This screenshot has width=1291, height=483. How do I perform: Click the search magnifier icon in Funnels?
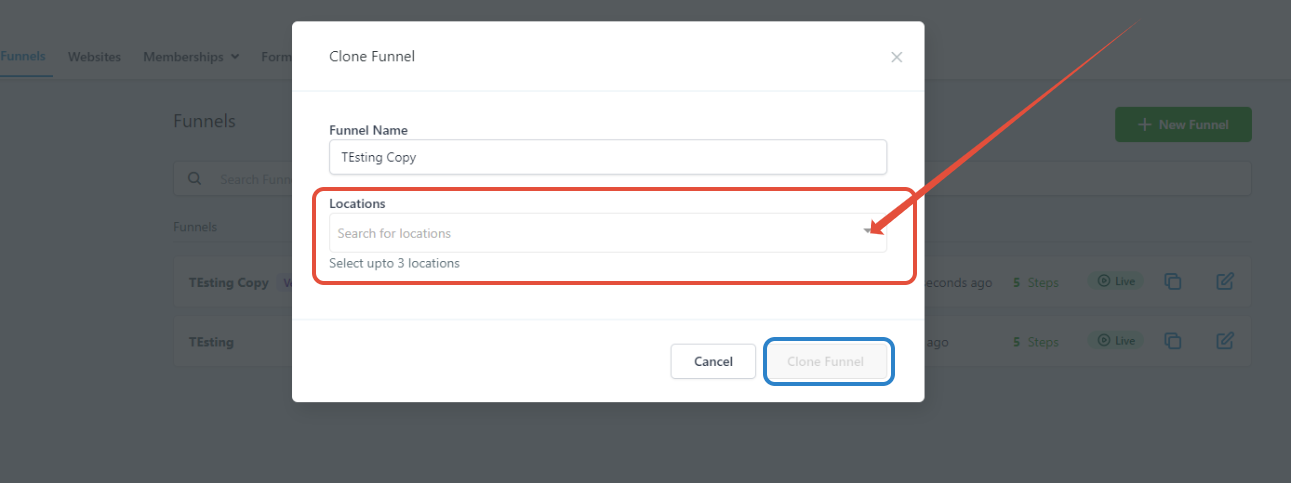click(194, 179)
